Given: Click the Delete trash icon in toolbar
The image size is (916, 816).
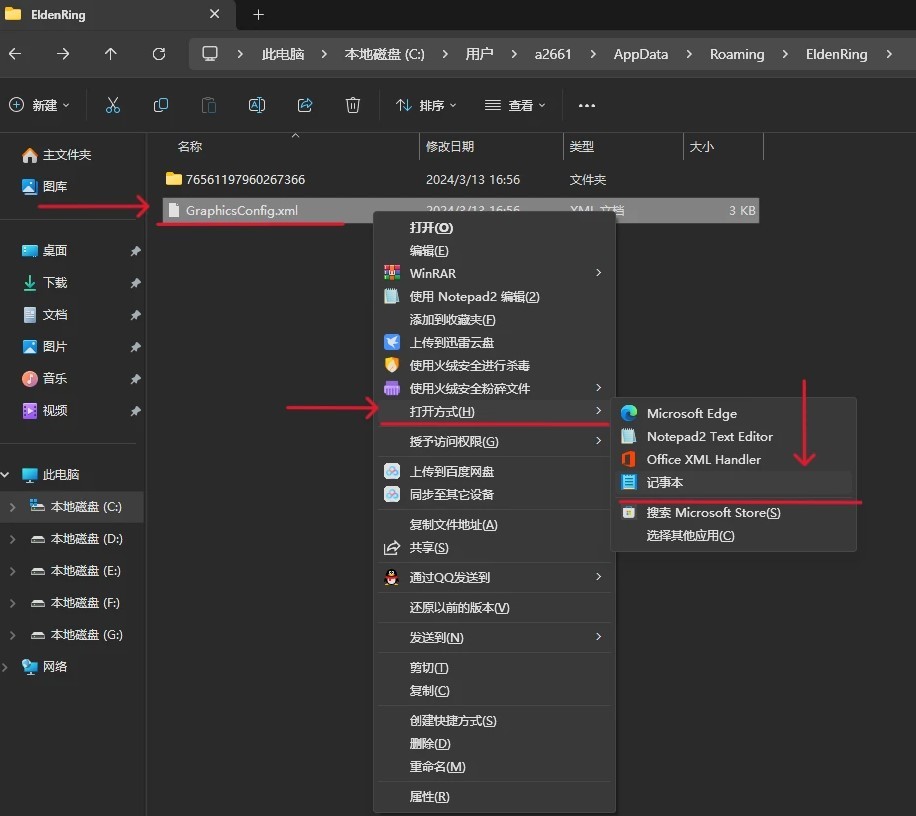Looking at the screenshot, I should tap(353, 105).
